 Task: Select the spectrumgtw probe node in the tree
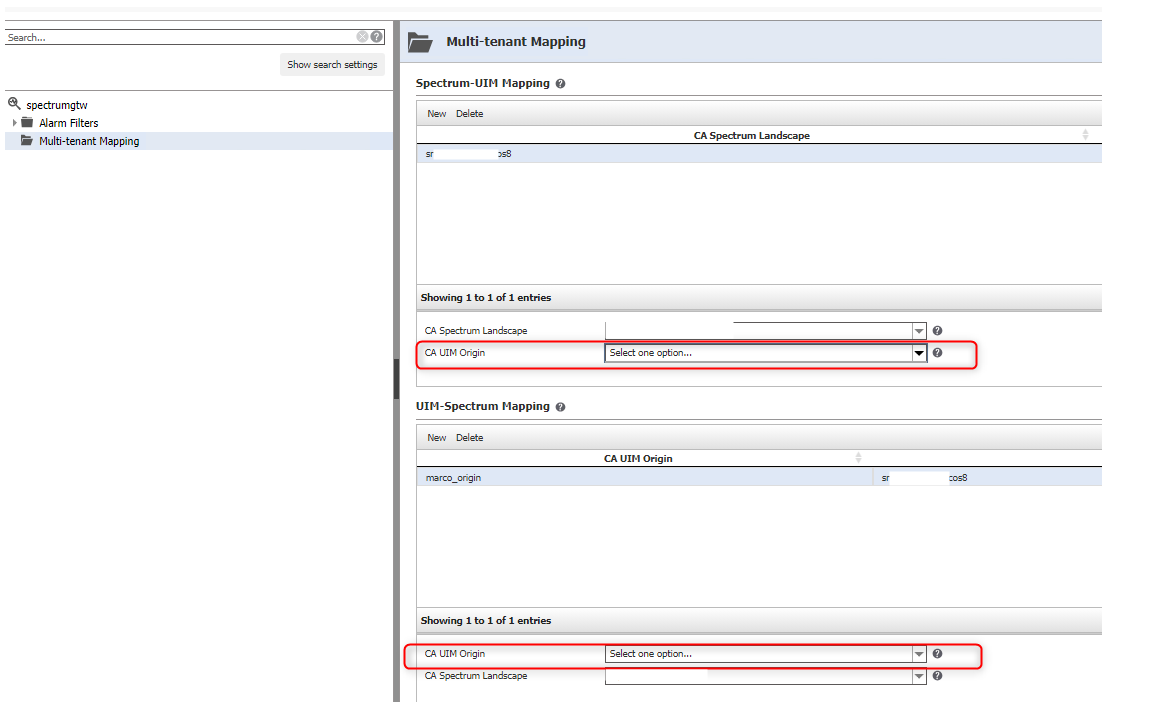(x=56, y=105)
